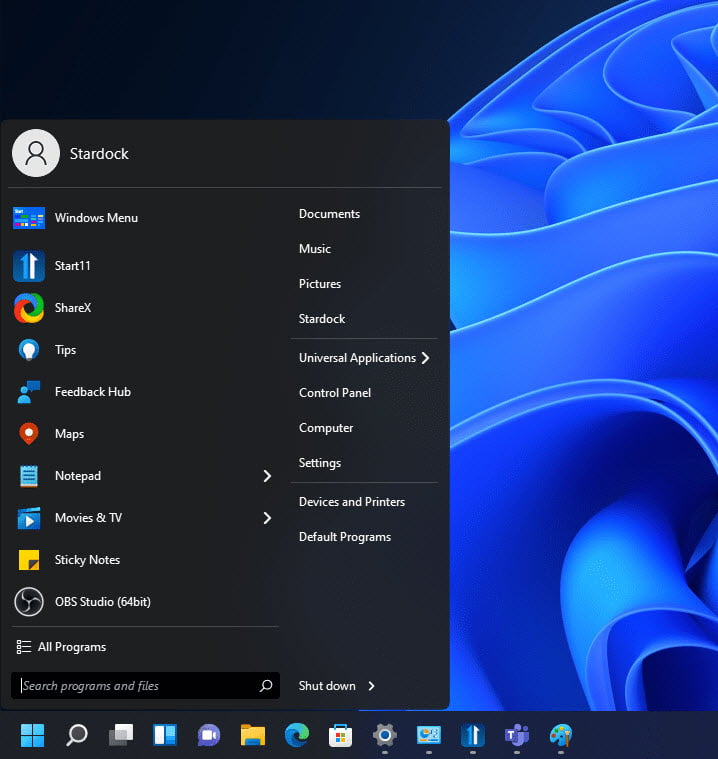Open Control Panel icon on taskbar
This screenshot has height=759, width=718.
[429, 735]
